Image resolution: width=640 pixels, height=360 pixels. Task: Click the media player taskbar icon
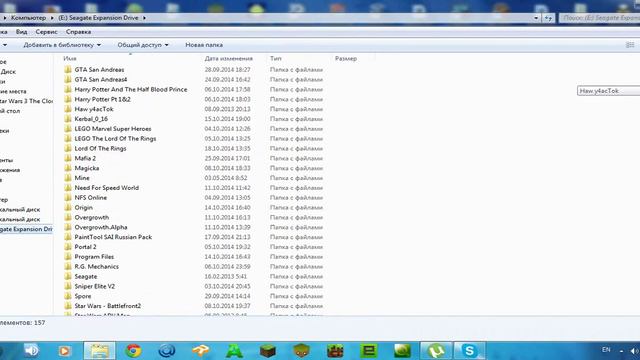pyautogui.click(x=64, y=351)
